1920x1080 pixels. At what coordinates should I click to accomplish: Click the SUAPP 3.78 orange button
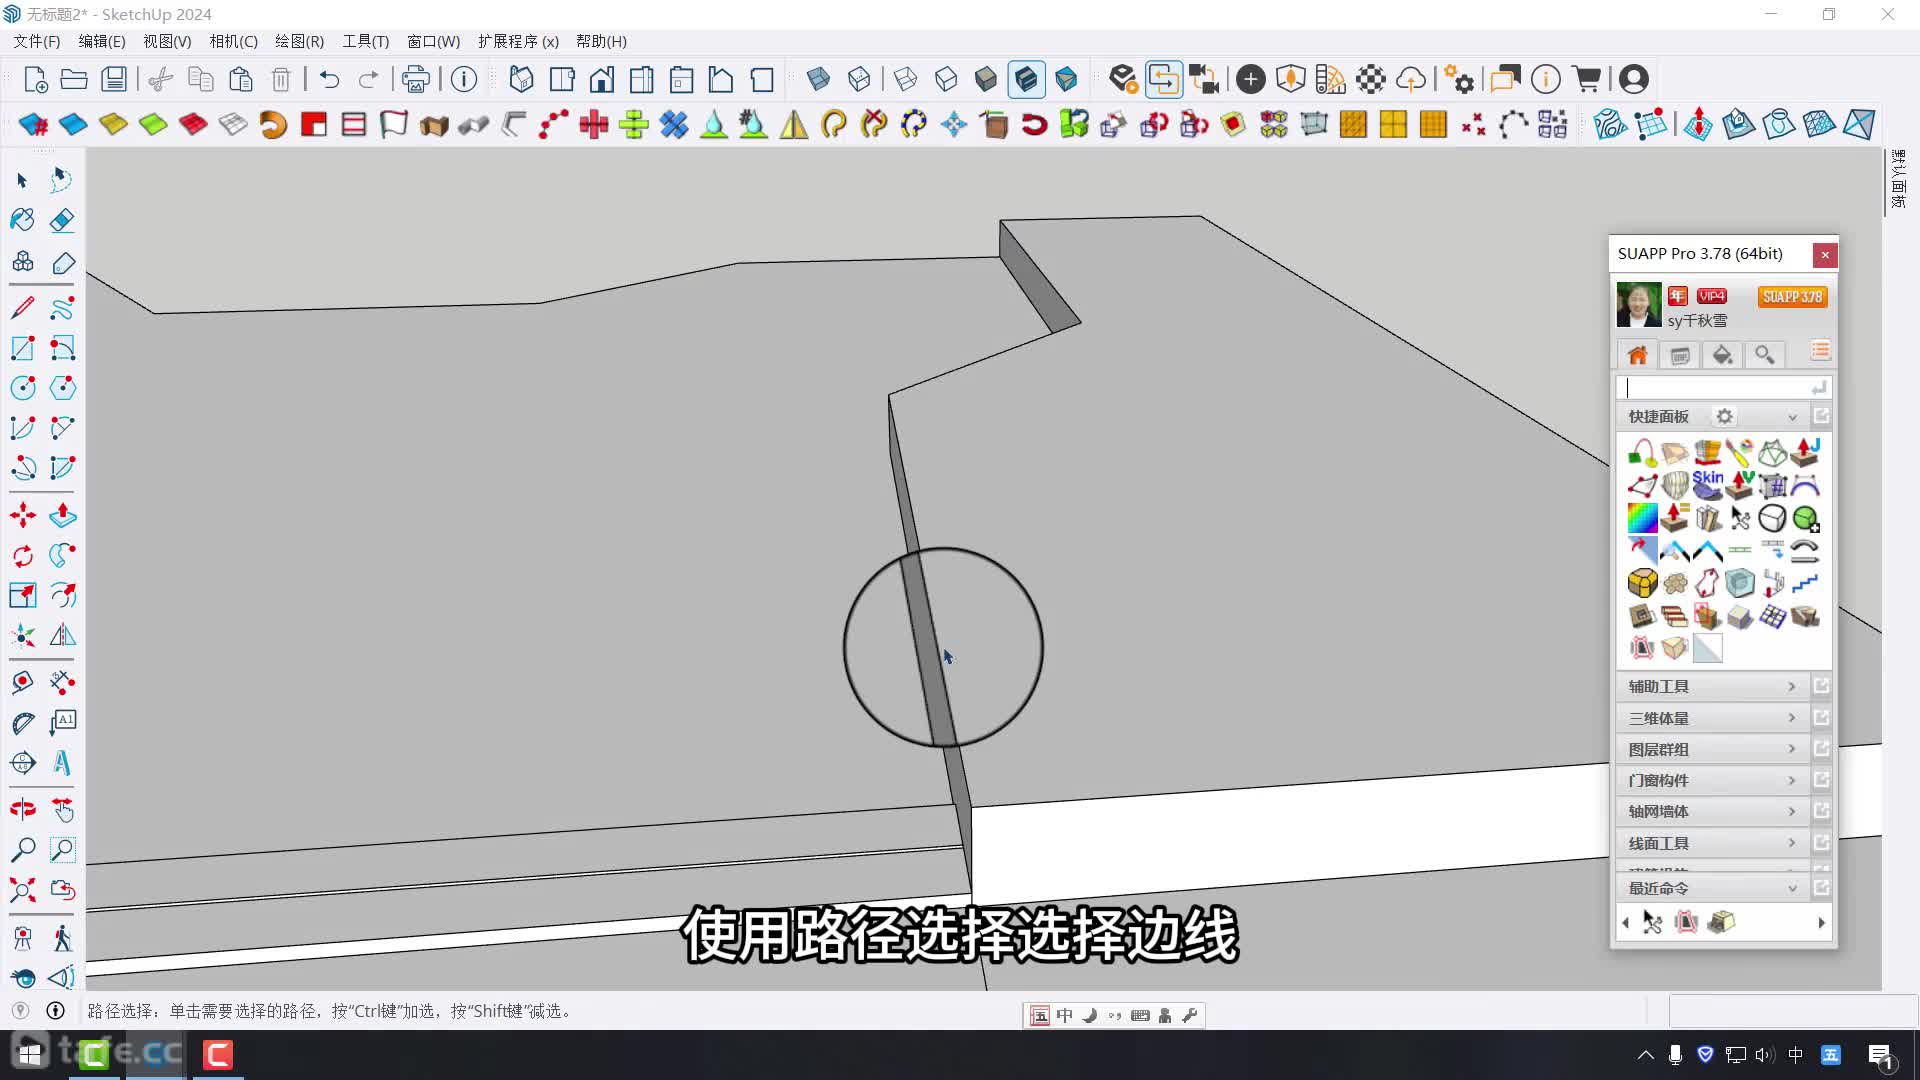click(x=1792, y=297)
